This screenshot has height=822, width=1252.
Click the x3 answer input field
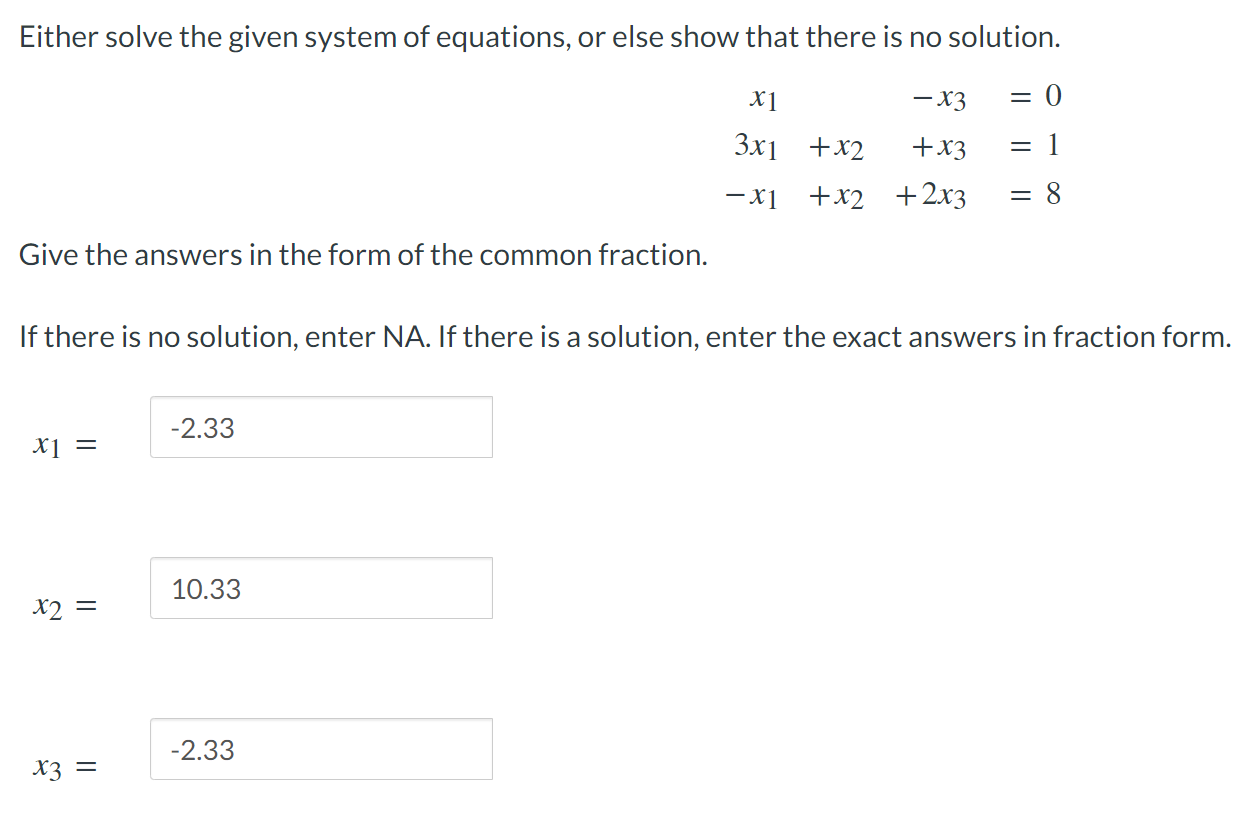[320, 749]
